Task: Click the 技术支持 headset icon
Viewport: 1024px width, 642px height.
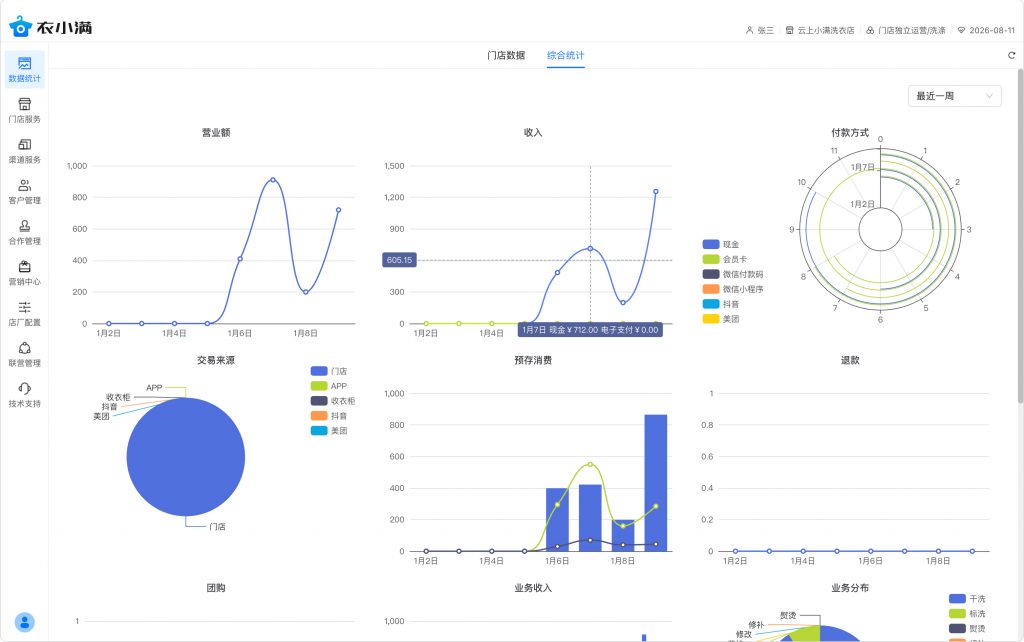Action: click(24, 389)
